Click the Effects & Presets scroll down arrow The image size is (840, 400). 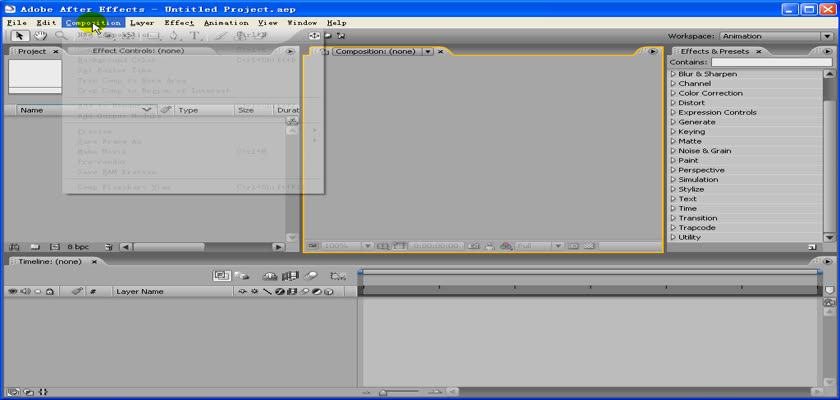pos(829,237)
